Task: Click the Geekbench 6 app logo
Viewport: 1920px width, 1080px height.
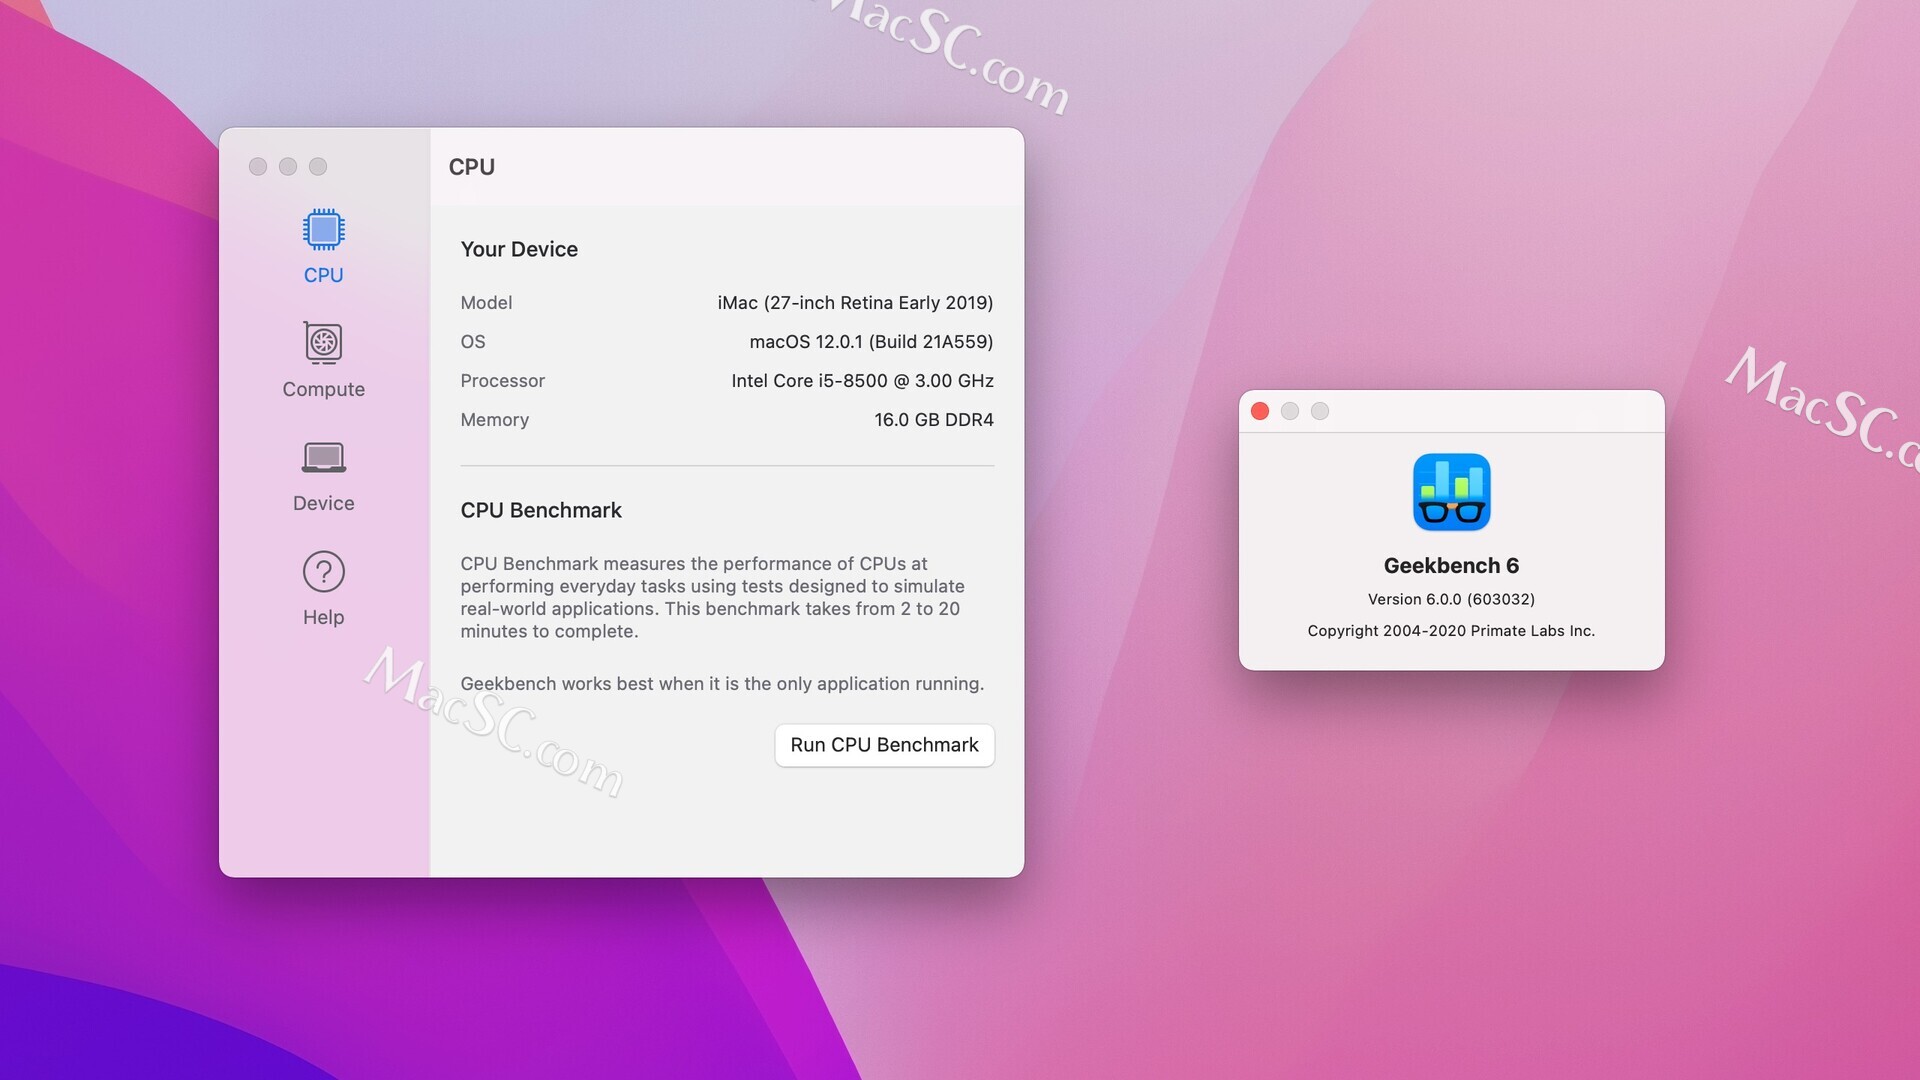Action: pos(1451,492)
